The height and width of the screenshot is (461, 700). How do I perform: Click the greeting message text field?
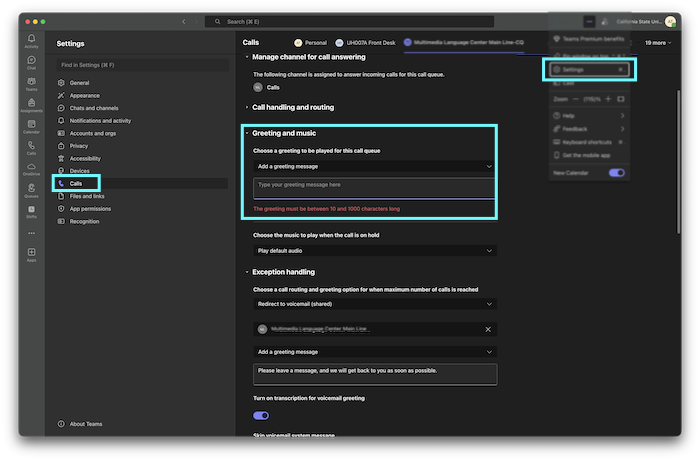click(374, 186)
